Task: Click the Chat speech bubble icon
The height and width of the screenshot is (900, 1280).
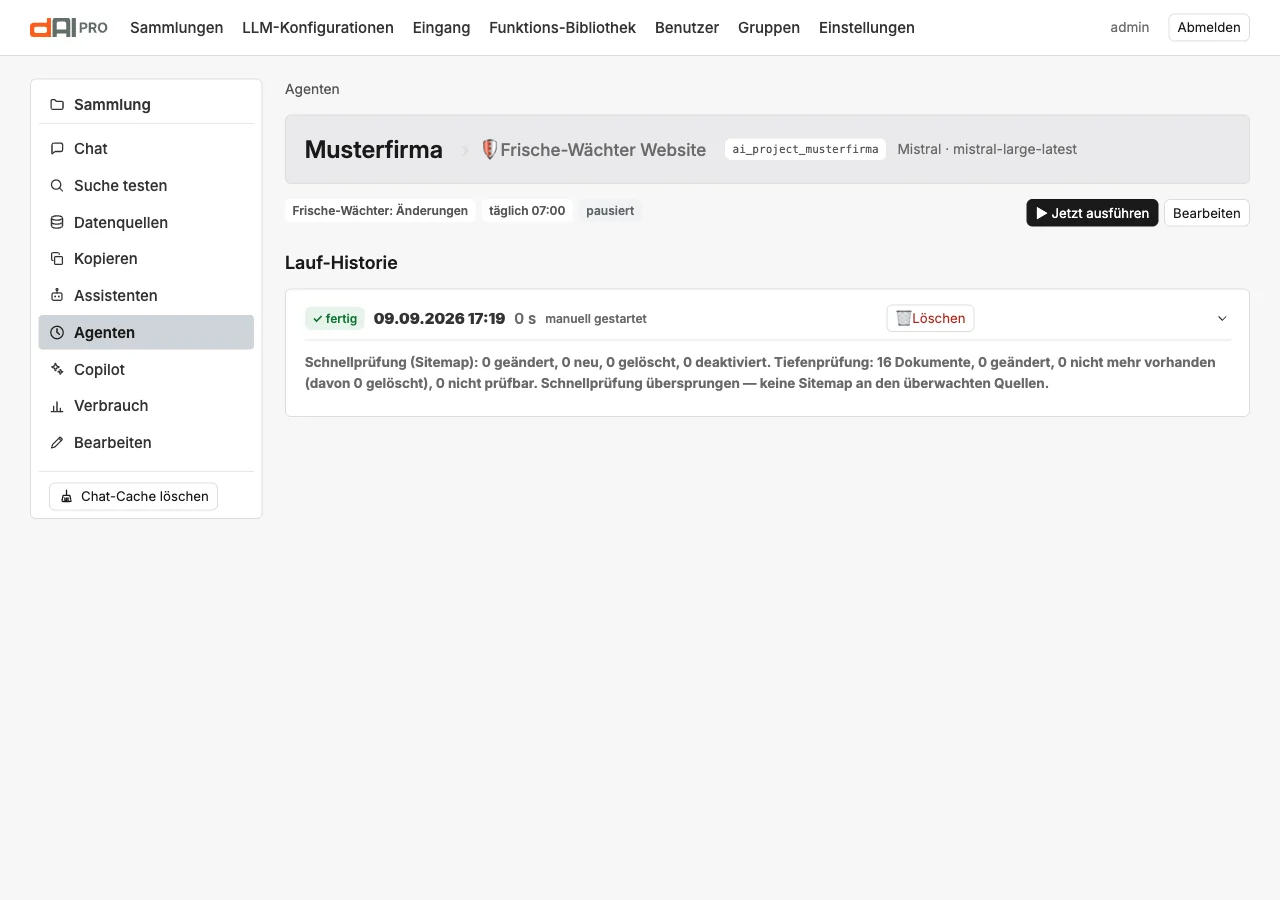Action: point(57,149)
